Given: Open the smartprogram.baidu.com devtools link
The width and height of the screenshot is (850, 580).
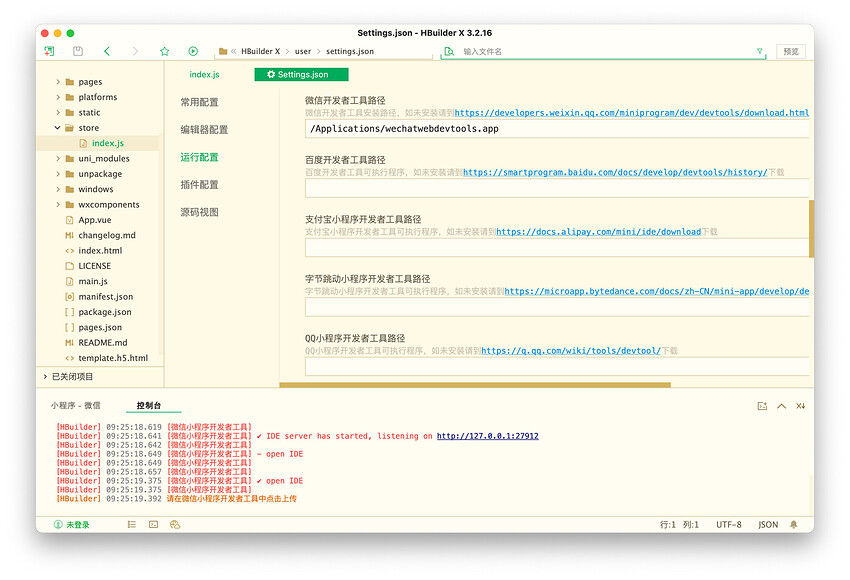Looking at the screenshot, I should tap(615, 172).
